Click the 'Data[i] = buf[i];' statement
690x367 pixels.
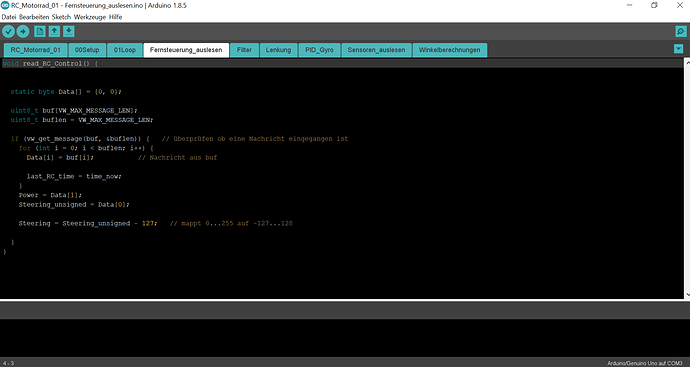click(x=60, y=158)
